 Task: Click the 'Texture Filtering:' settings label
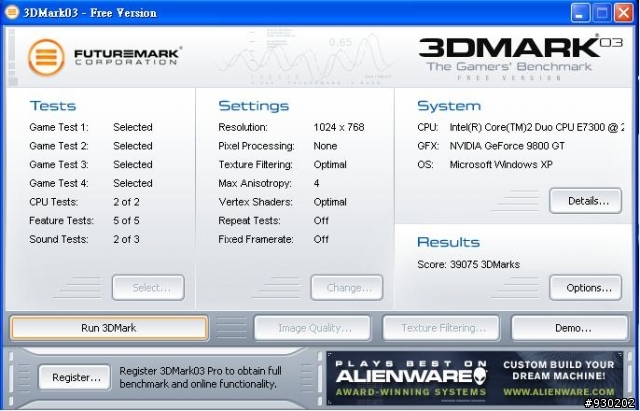click(256, 164)
